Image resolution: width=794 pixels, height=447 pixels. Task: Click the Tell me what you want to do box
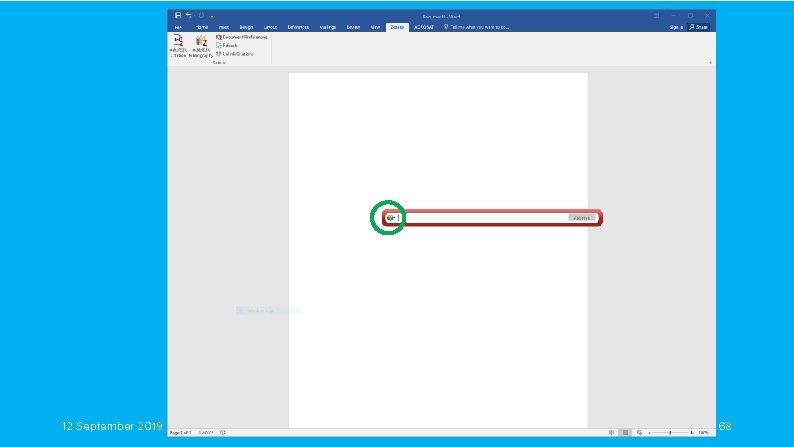(x=477, y=27)
